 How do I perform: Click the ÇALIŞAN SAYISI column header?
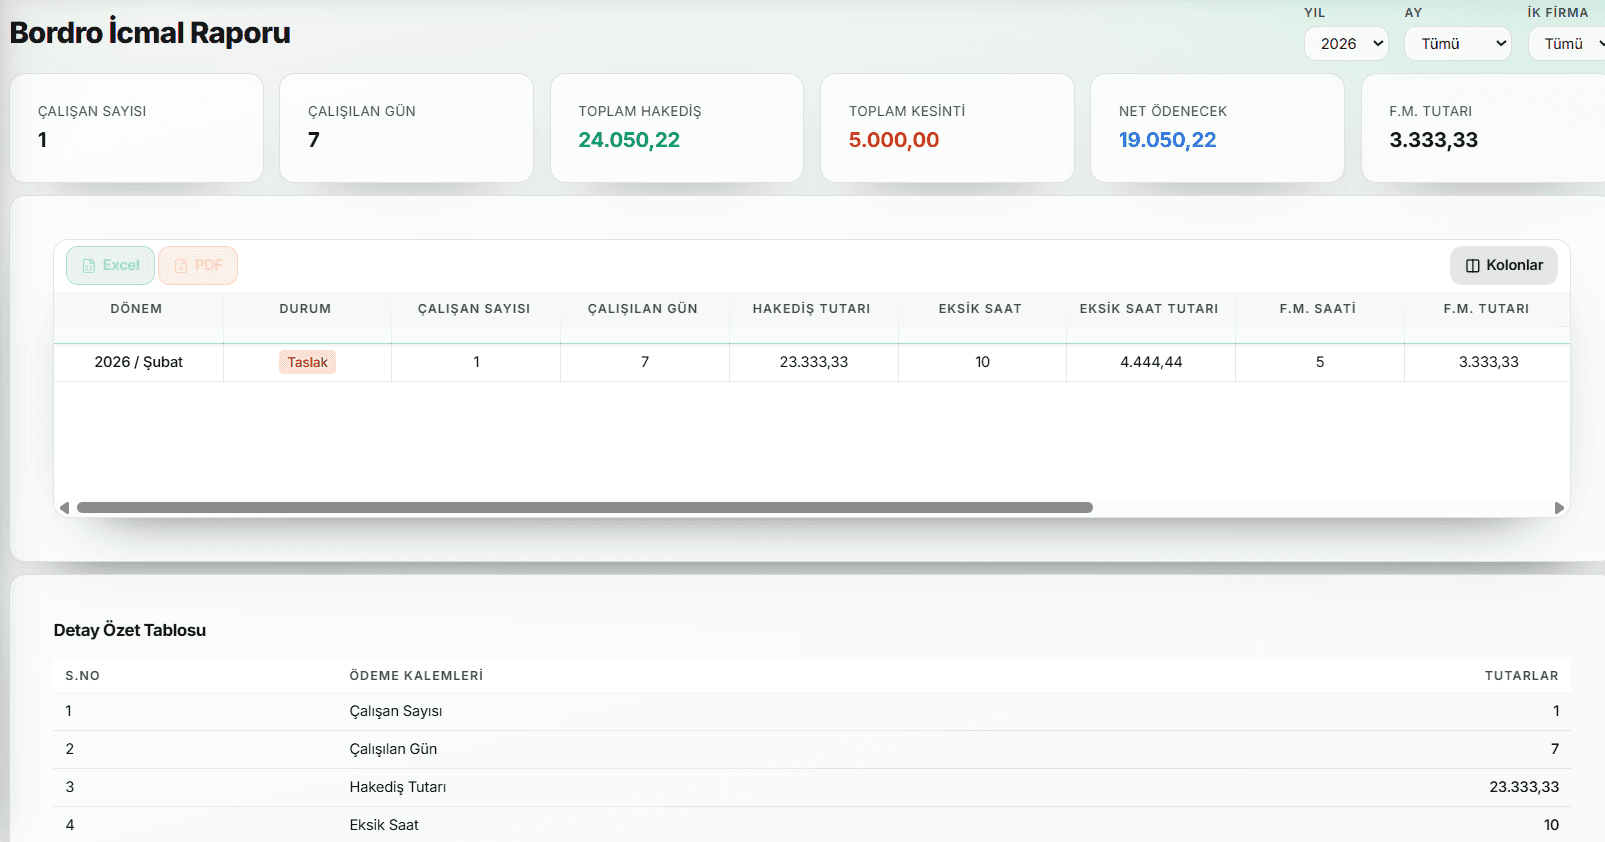tap(474, 309)
